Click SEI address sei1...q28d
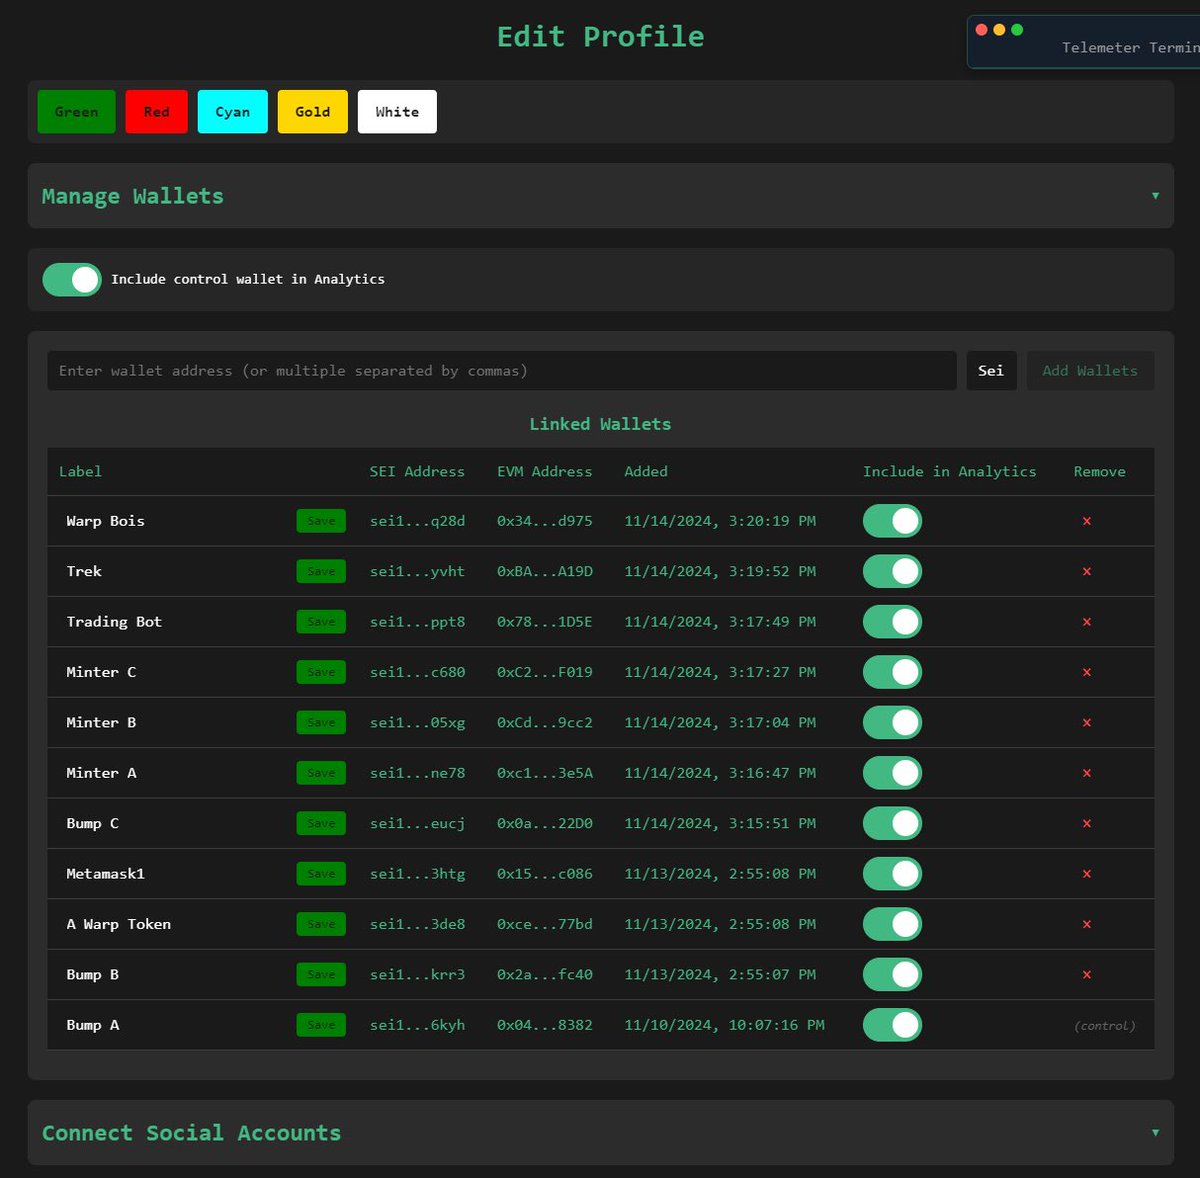The height and width of the screenshot is (1178, 1200). tap(417, 521)
